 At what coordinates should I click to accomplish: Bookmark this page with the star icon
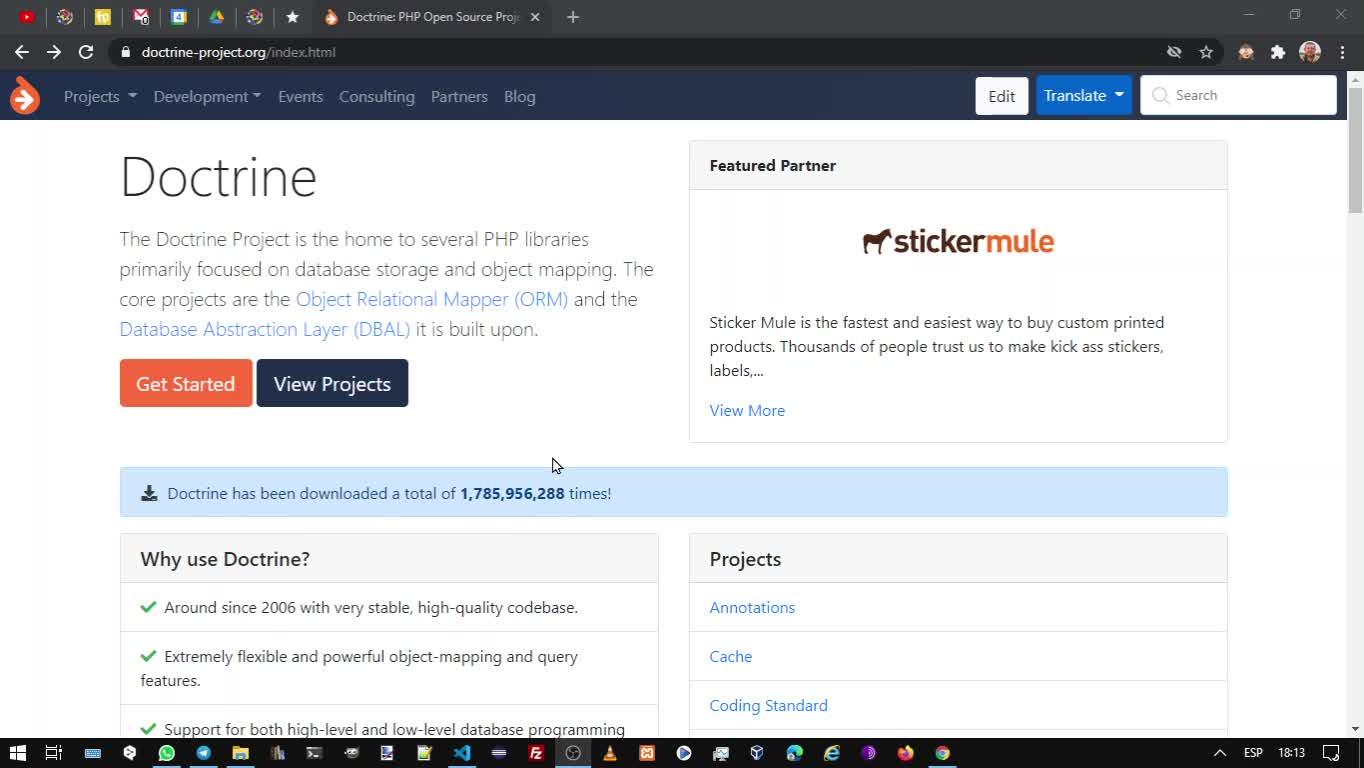coord(1206,52)
